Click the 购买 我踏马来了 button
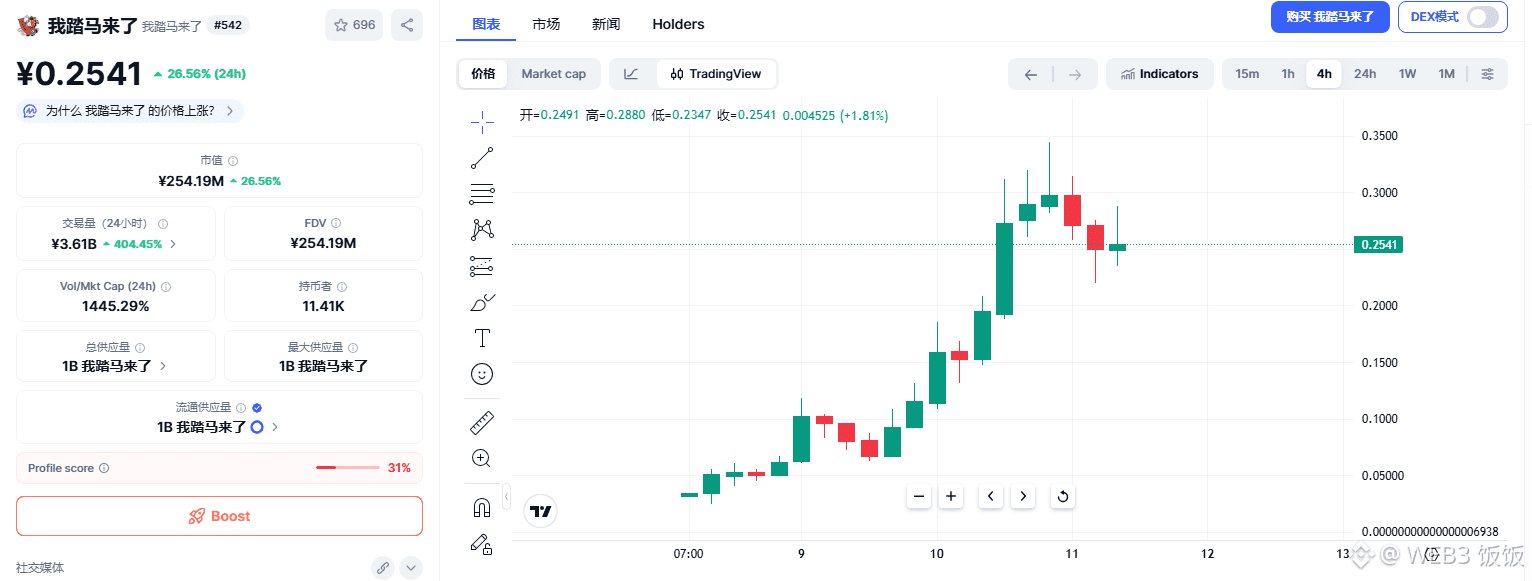The height and width of the screenshot is (581, 1532). tap(1330, 17)
